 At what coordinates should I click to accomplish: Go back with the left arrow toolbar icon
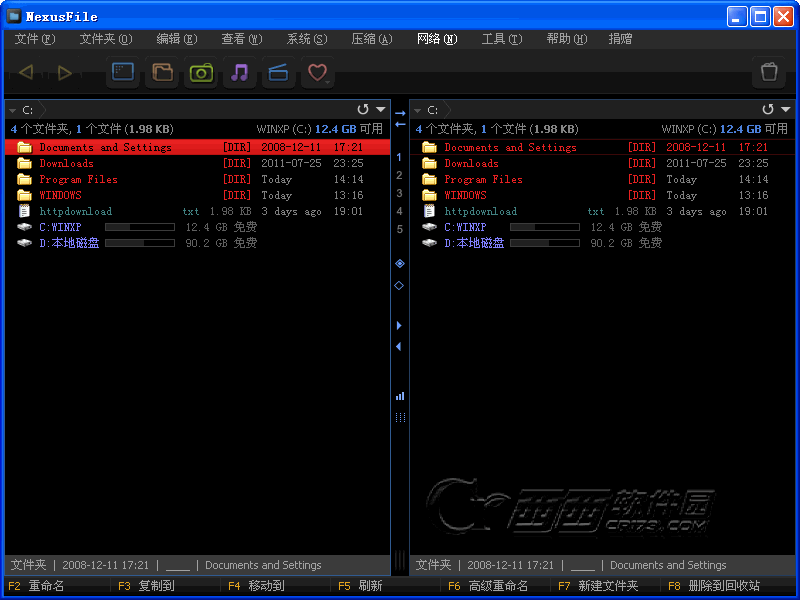[x=26, y=72]
